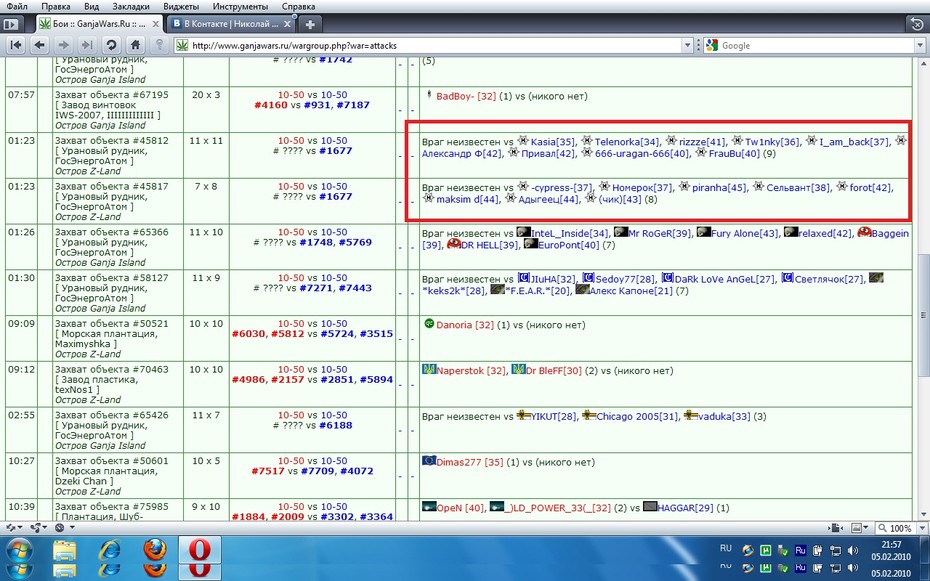Click the Reload page toolbar icon
Viewport: 930px width, 581px height.
coord(111,45)
